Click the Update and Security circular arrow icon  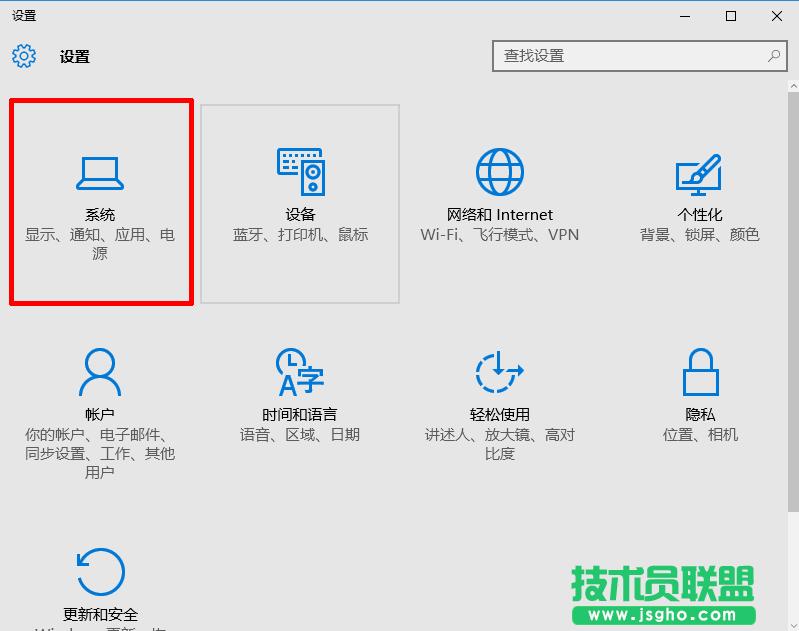click(100, 572)
